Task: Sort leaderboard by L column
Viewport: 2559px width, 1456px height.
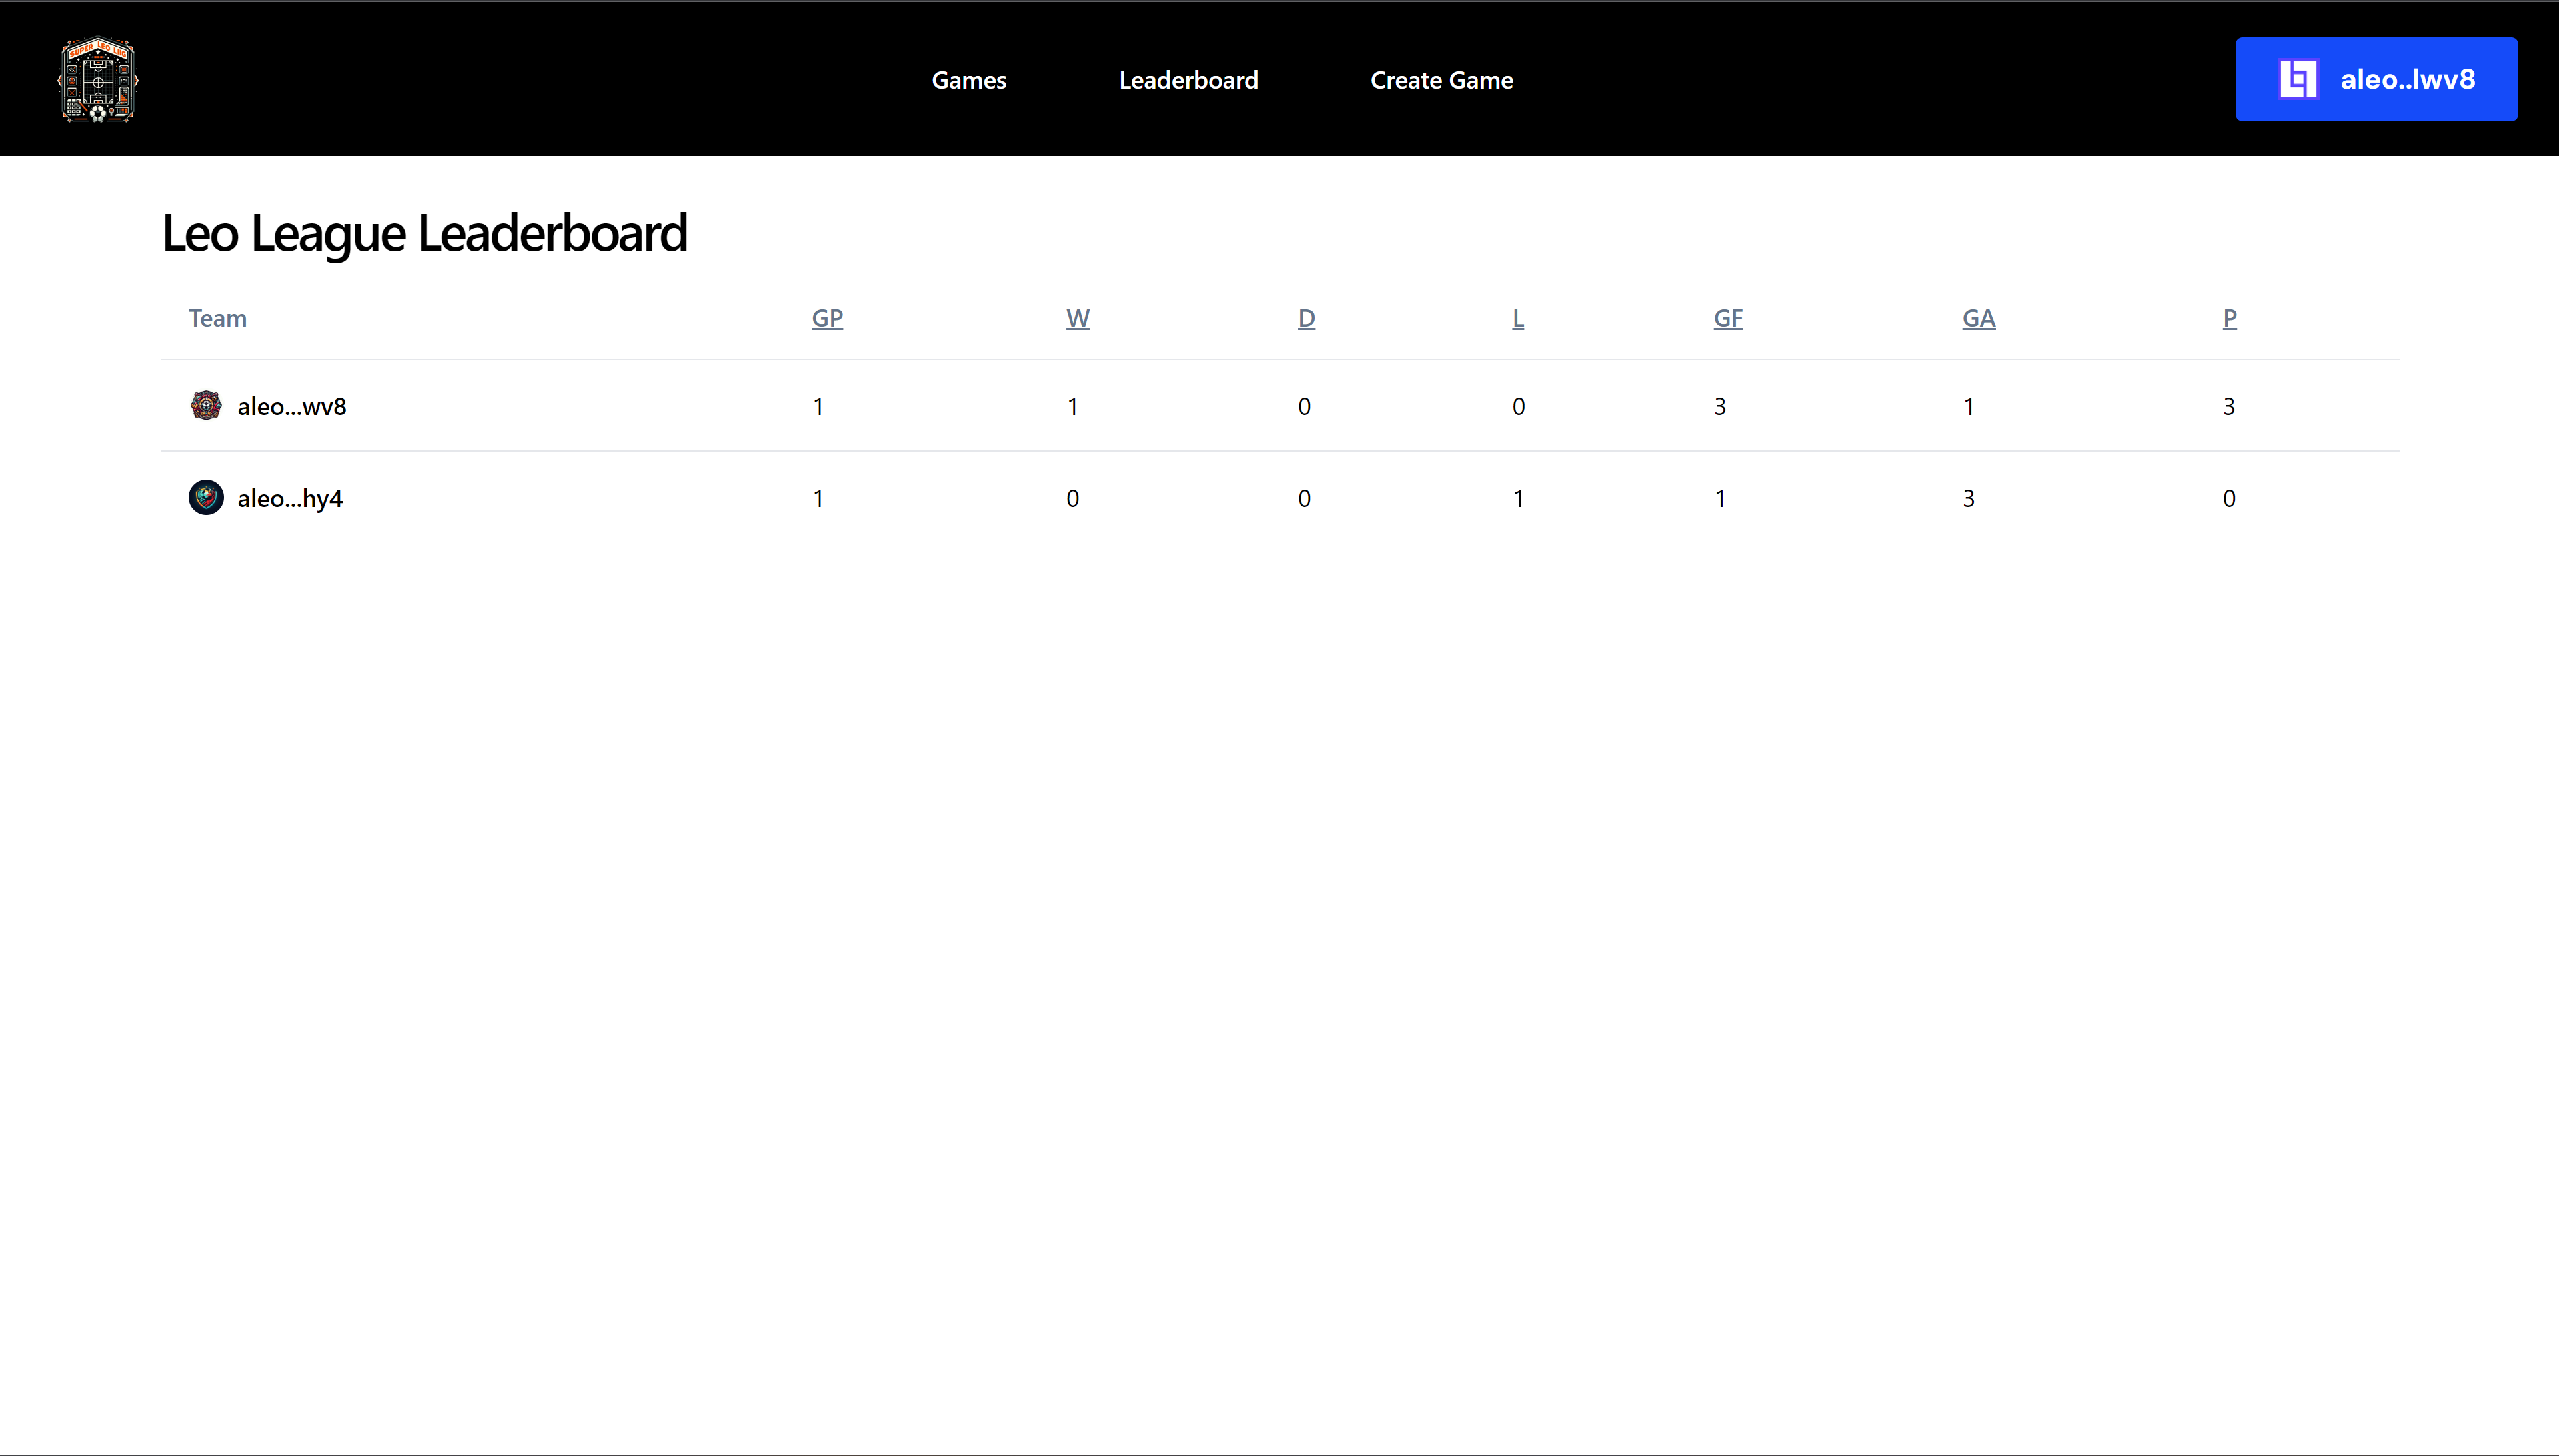Action: coord(1517,318)
